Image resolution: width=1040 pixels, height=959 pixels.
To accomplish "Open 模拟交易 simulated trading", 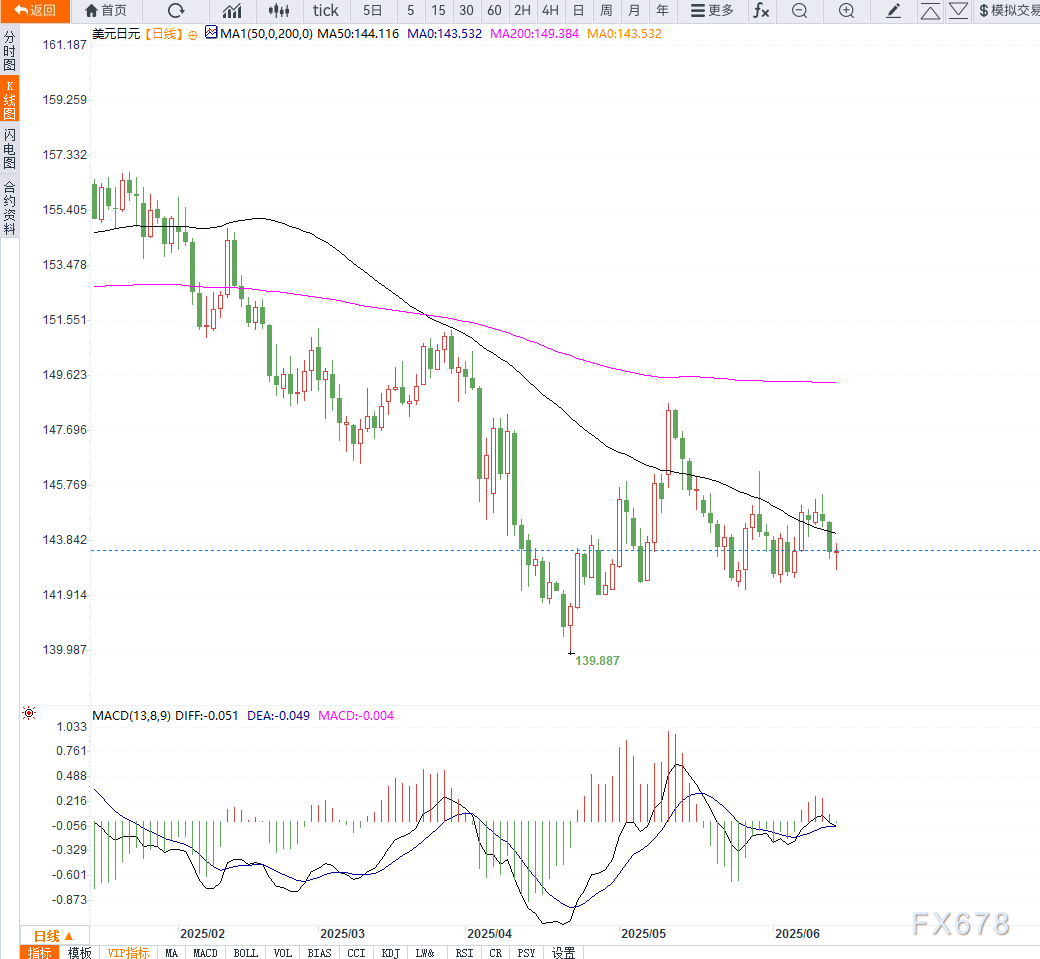I will pos(1008,11).
